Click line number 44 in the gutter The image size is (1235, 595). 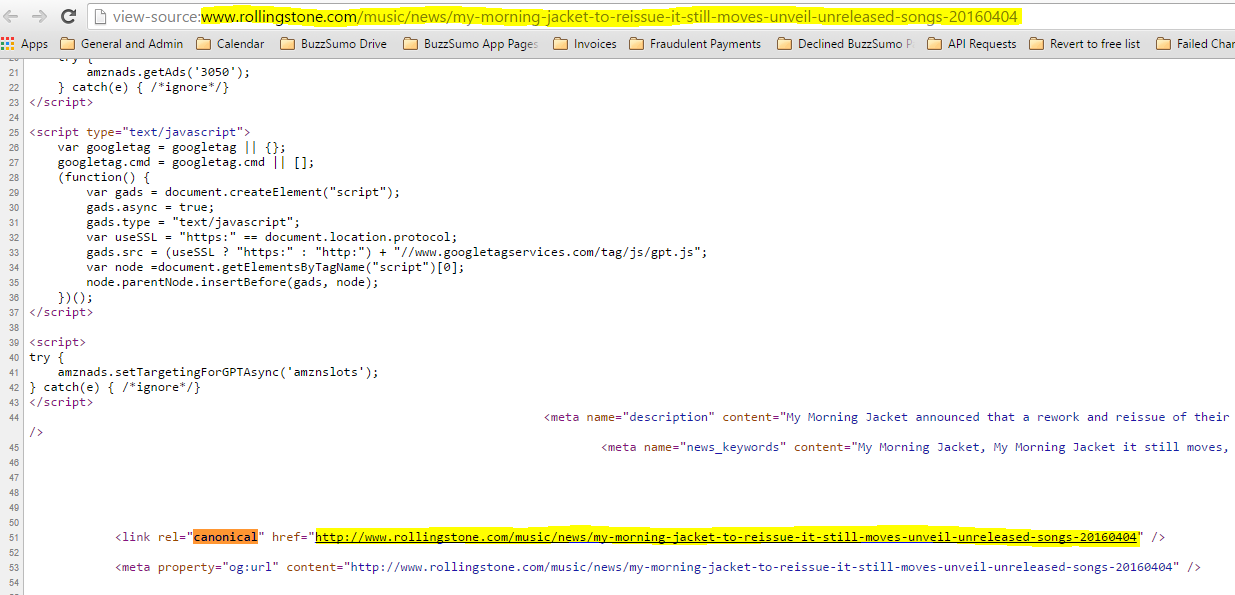(x=13, y=417)
